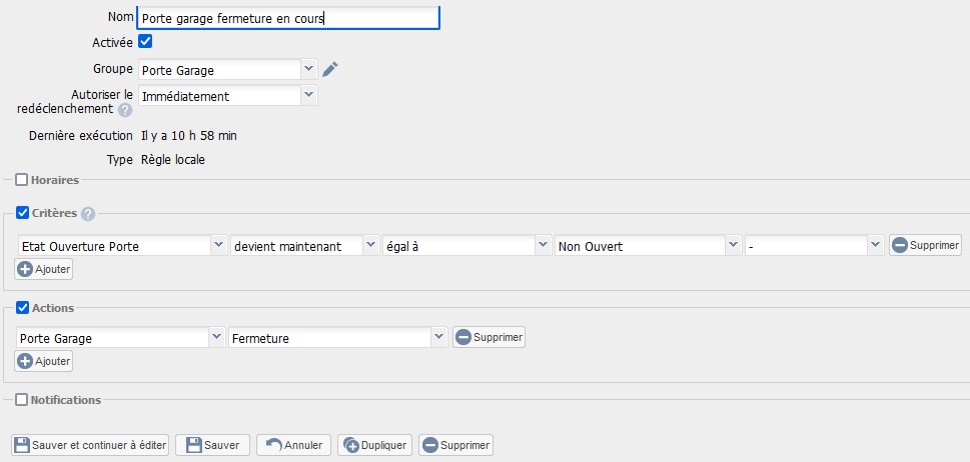
Task: Open the Critères help question mark
Action: pos(88,213)
